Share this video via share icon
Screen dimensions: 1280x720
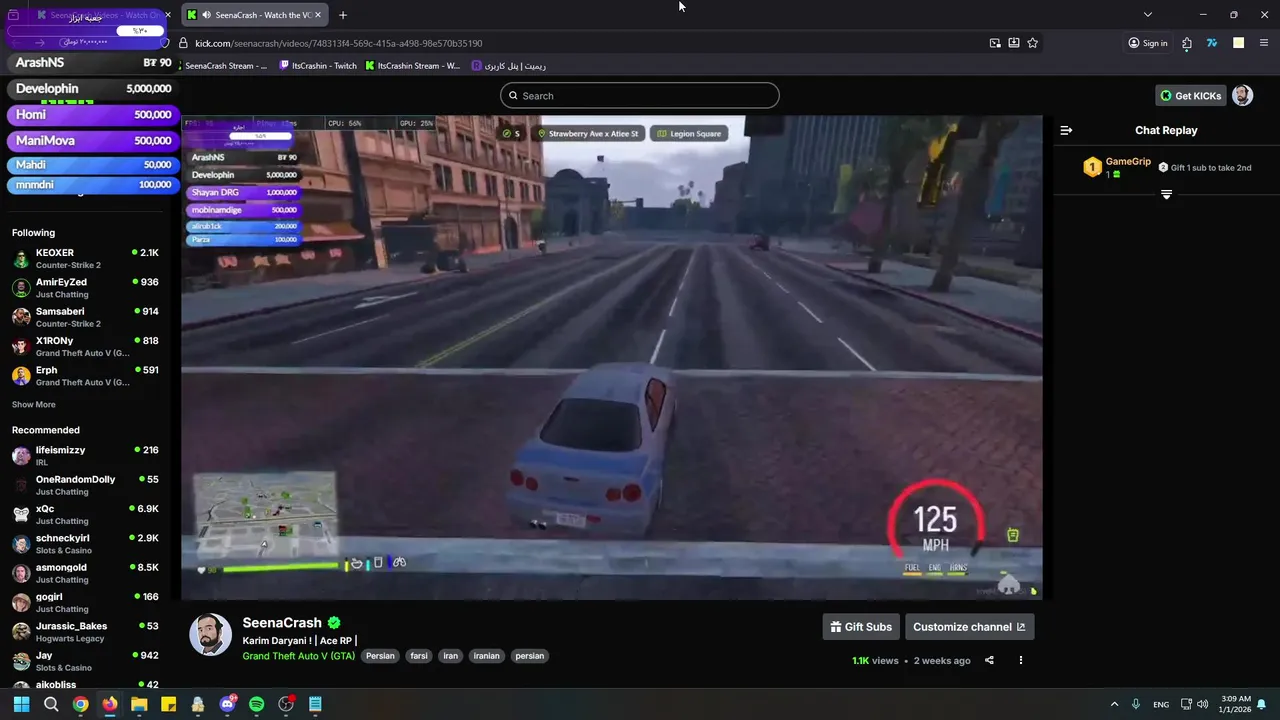pos(989,660)
